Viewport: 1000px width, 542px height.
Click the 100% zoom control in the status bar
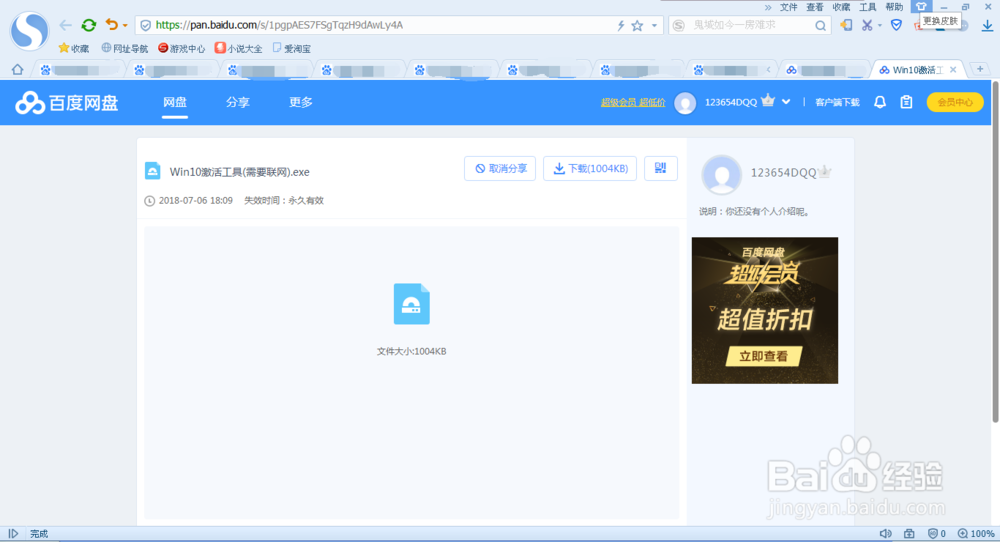976,534
